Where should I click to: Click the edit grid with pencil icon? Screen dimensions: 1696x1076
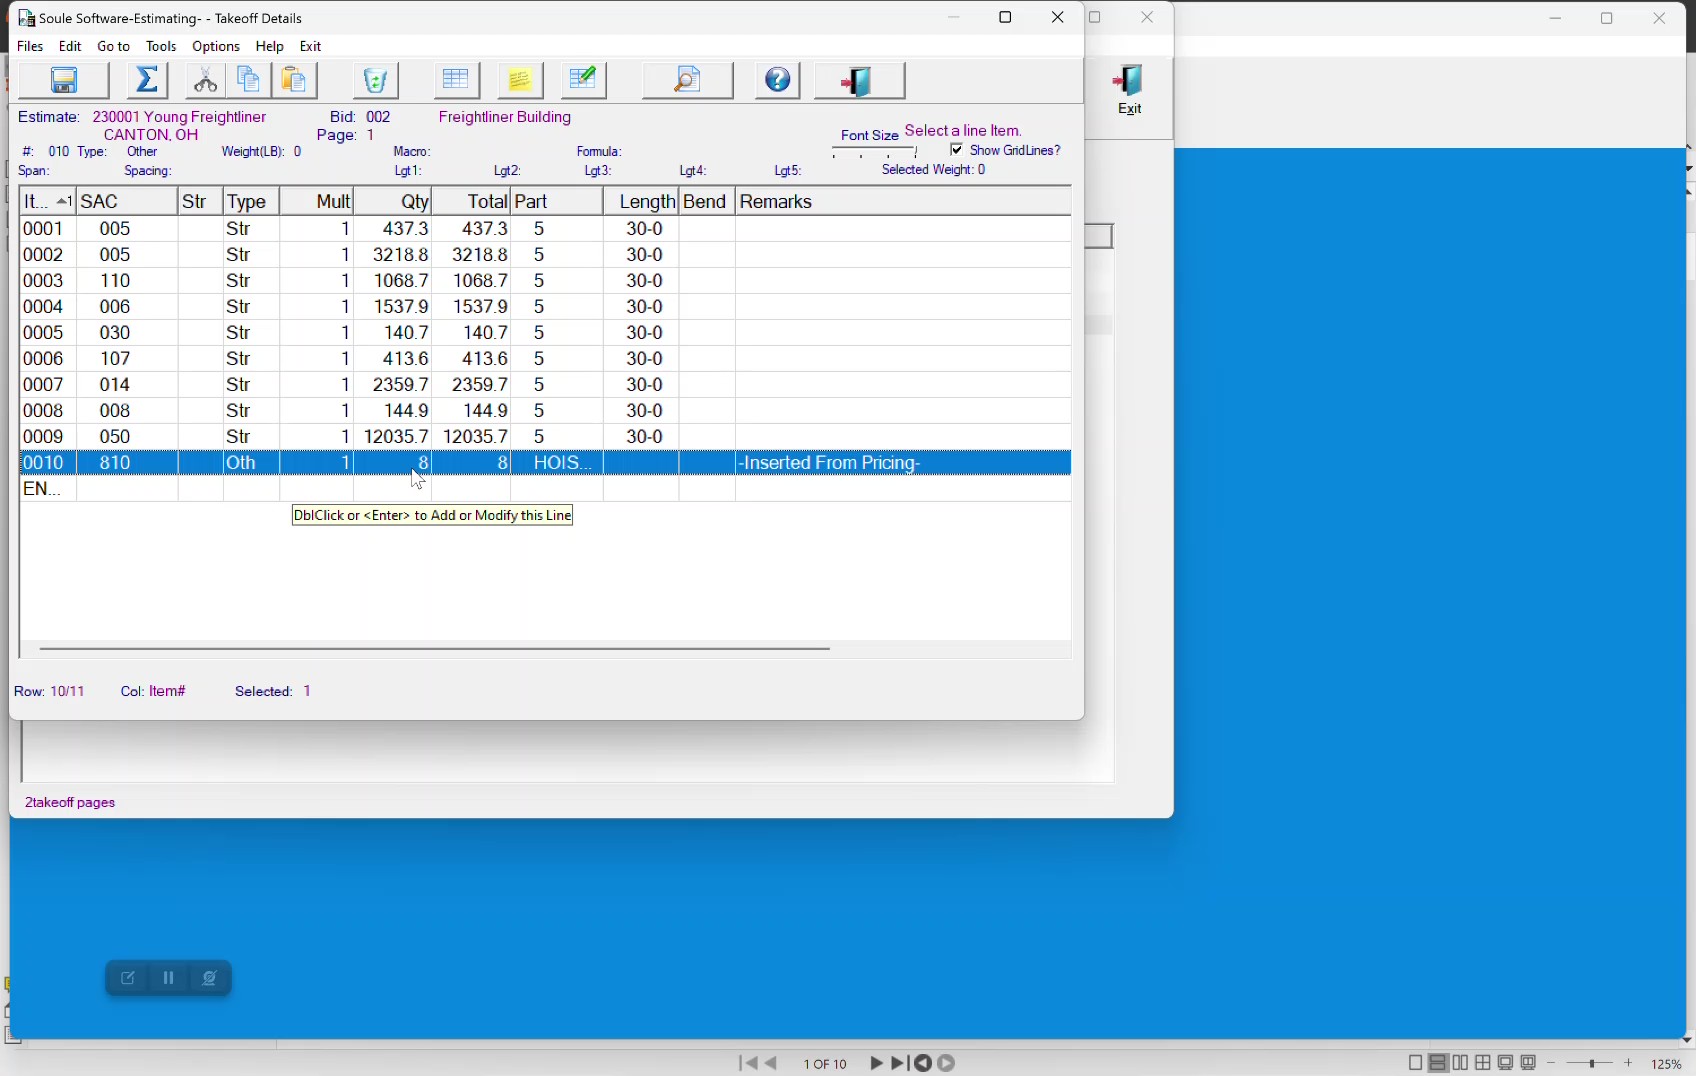click(x=585, y=81)
